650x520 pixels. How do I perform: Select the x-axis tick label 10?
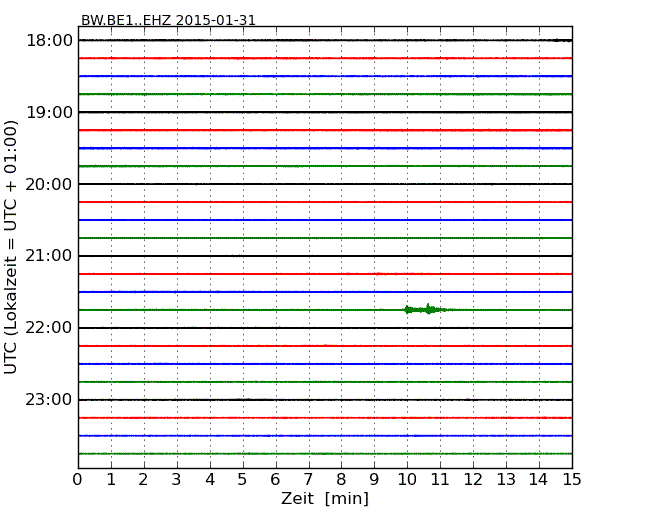tap(407, 479)
